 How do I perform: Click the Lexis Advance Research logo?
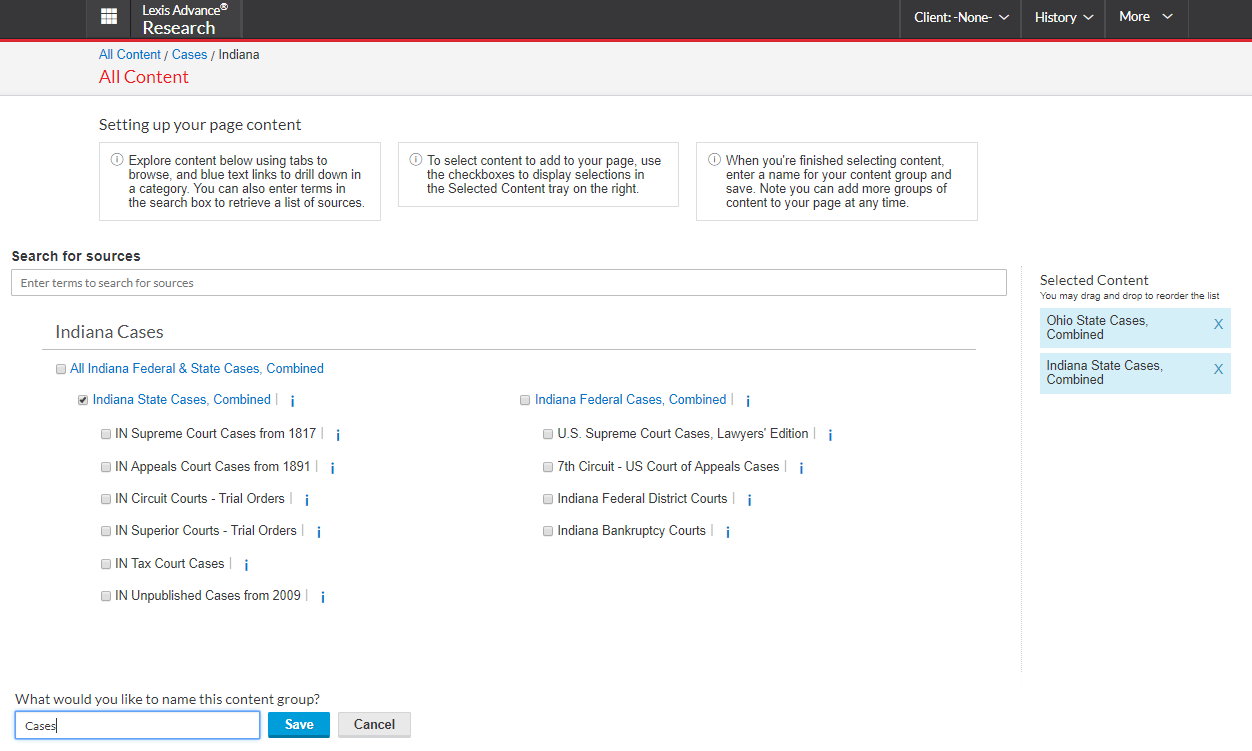[x=185, y=18]
